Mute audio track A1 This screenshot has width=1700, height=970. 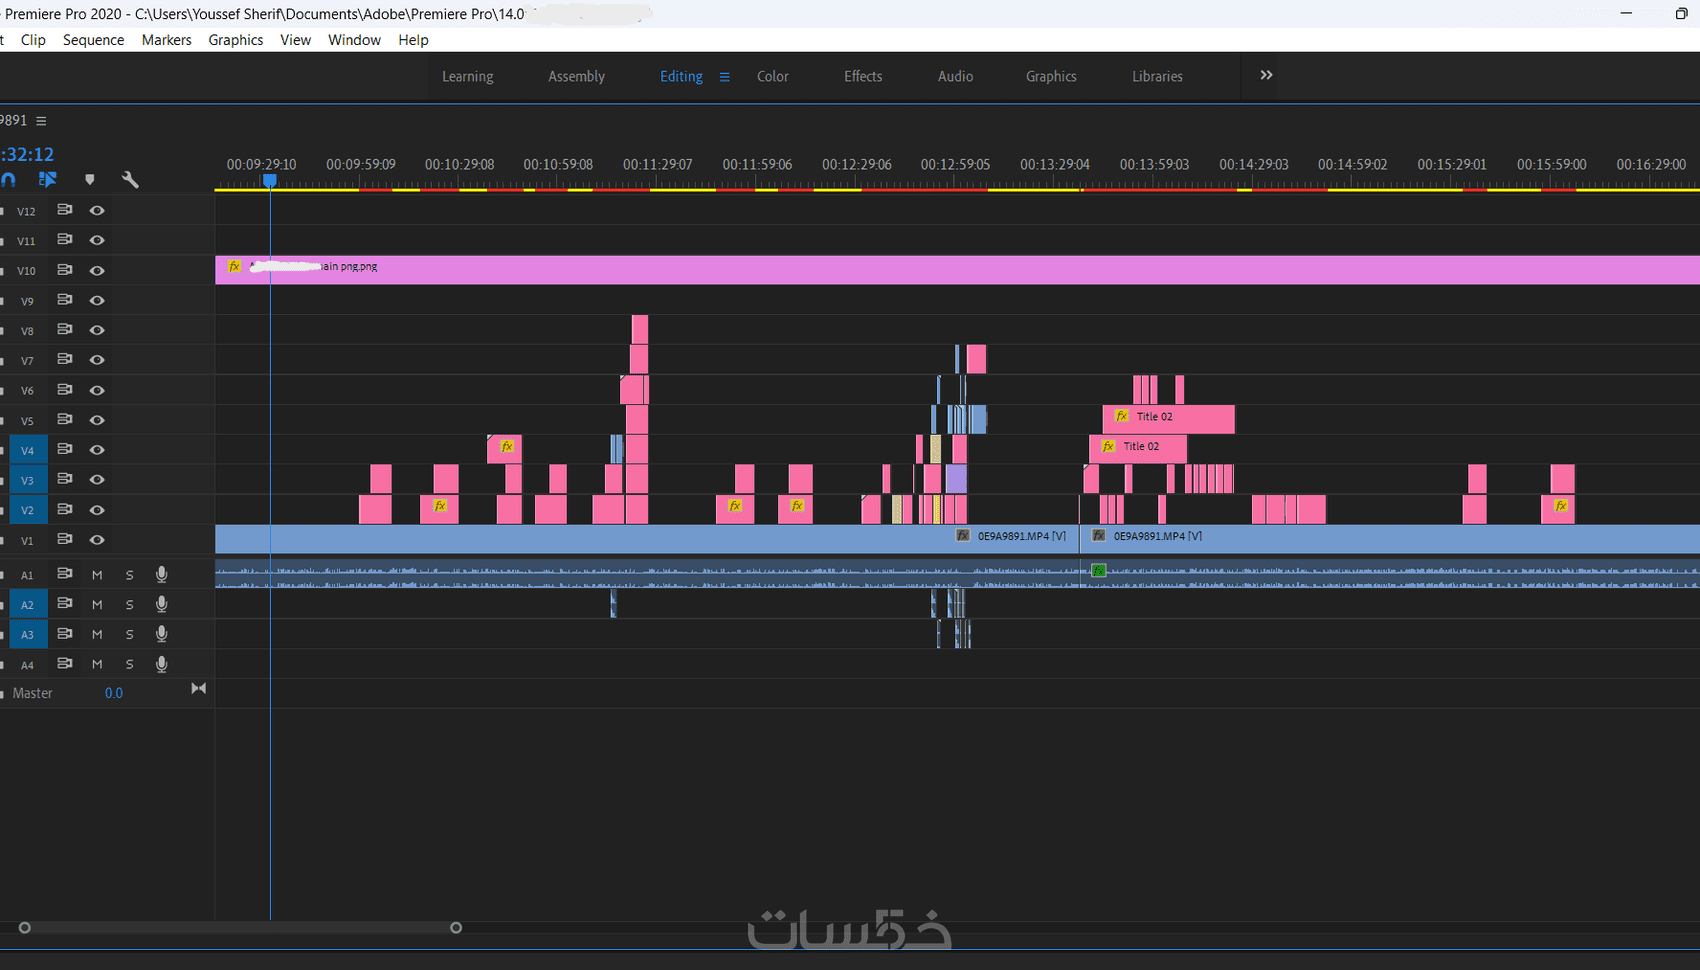click(x=97, y=575)
